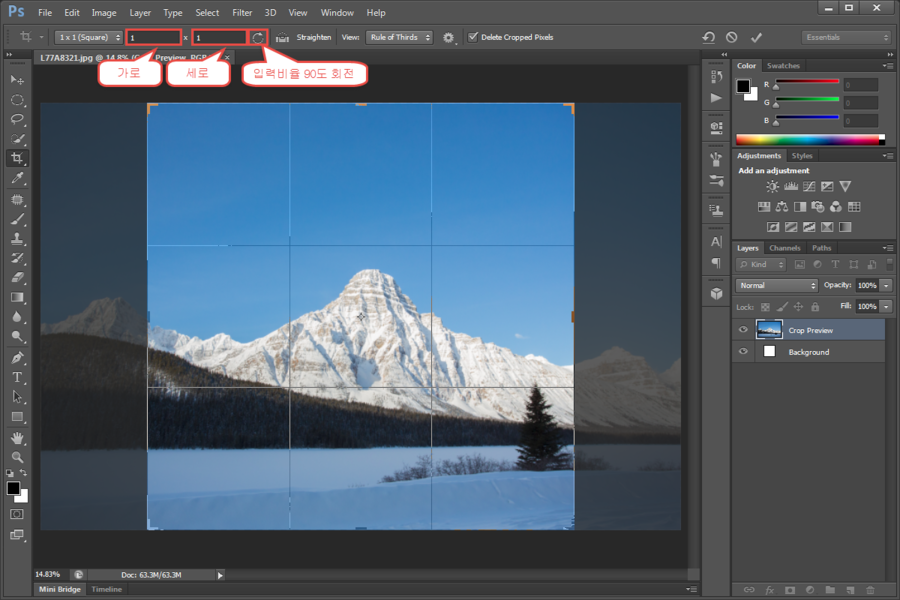Select the Rectangle shape tool
Viewport: 900px width, 600px height.
[17, 417]
